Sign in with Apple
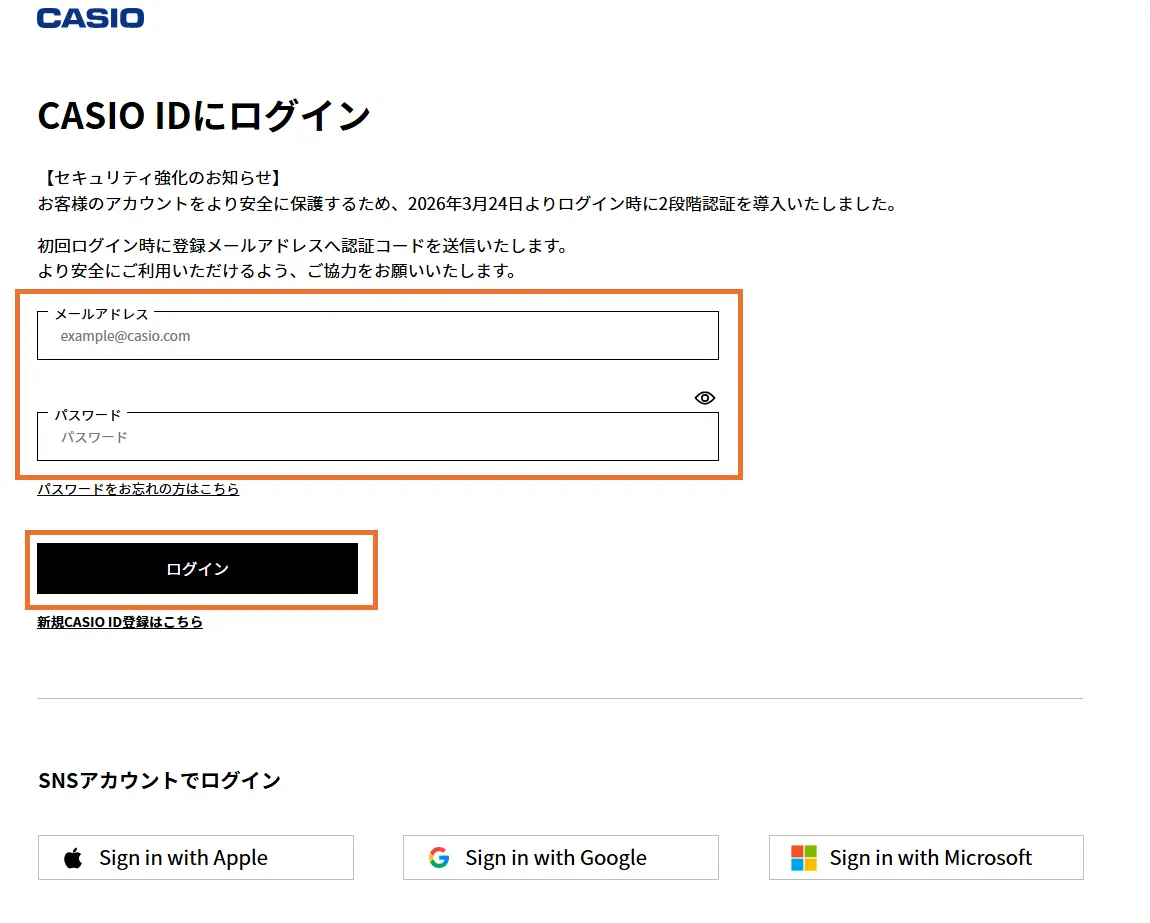Viewport: 1150px width, 923px height. pyautogui.click(x=196, y=857)
